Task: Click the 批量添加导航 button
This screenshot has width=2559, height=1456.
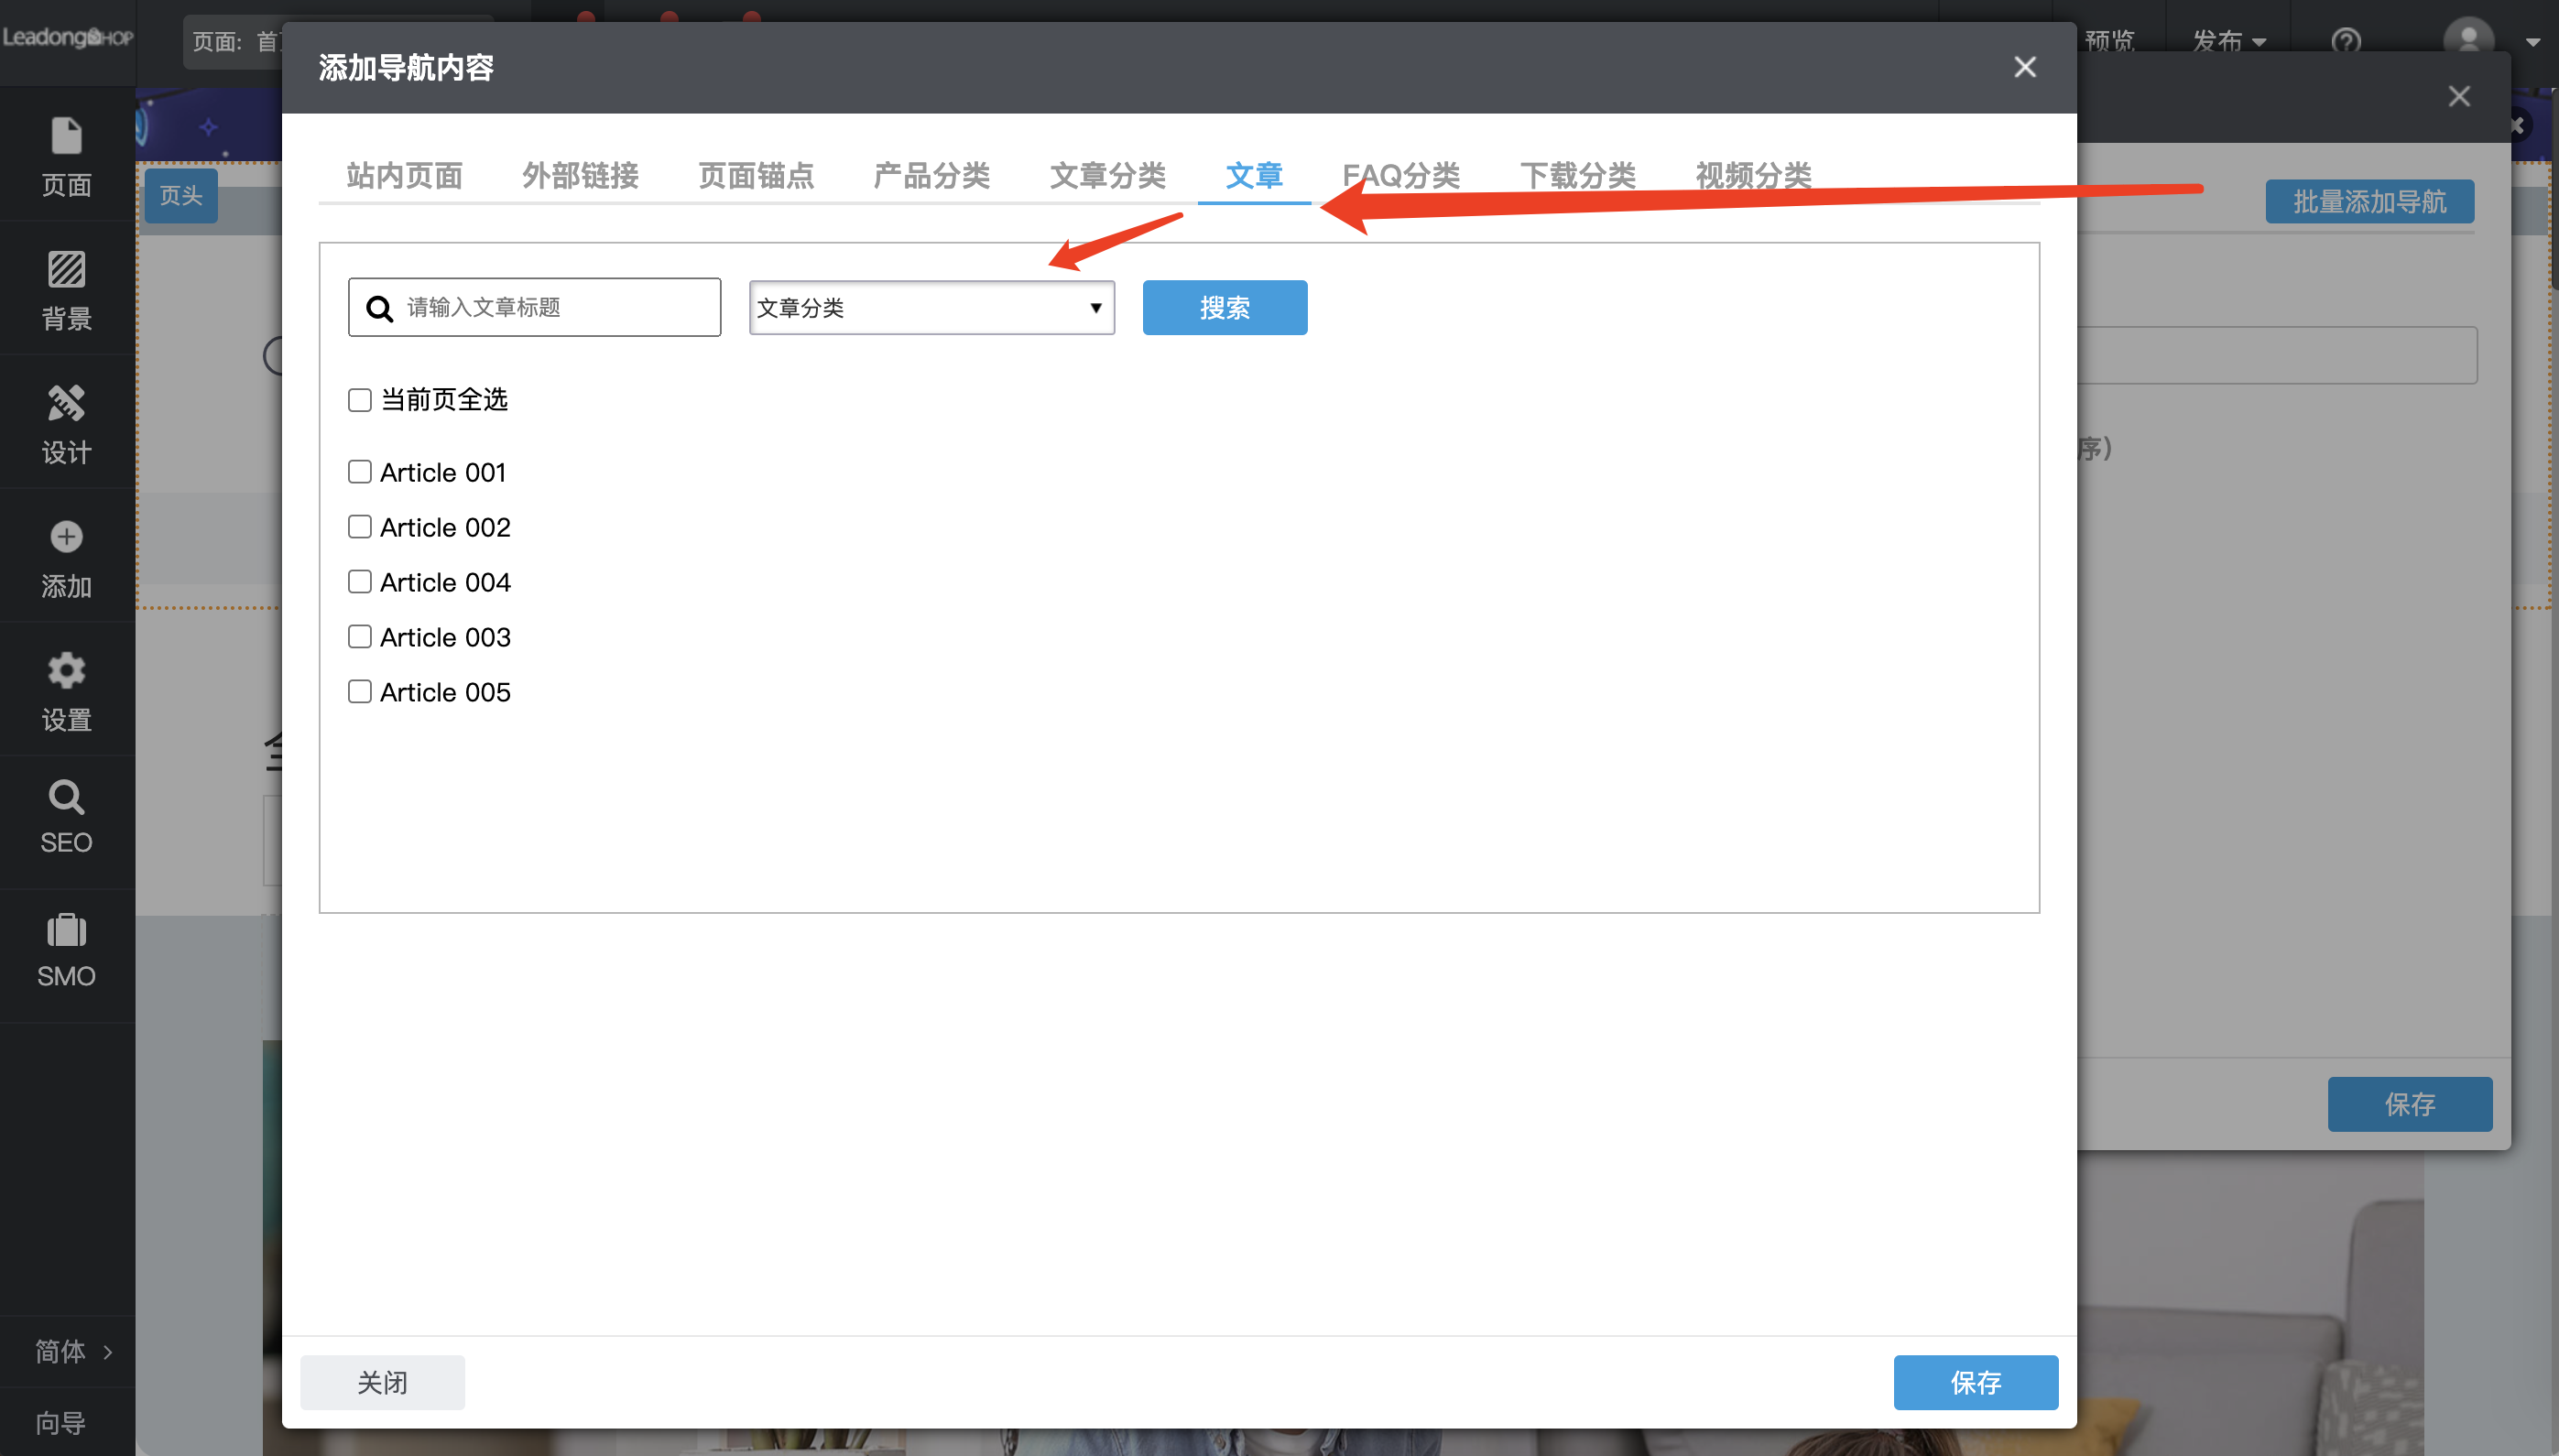Action: [x=2368, y=201]
